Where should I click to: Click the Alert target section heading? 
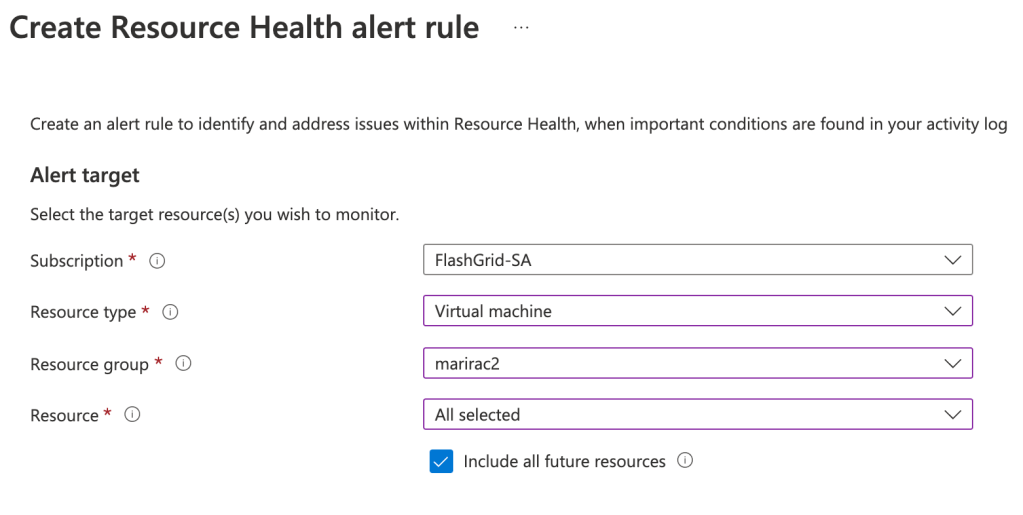85,175
